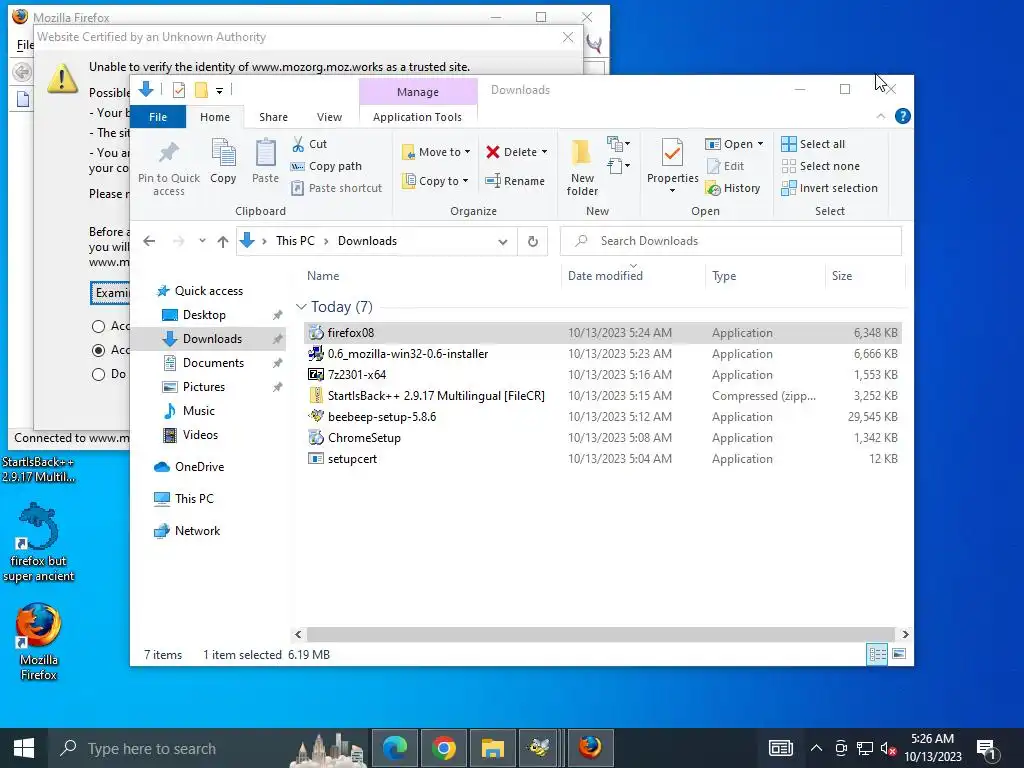Viewport: 1024px width, 768px height.
Task: Go back in Explorer navigation
Action: 149,241
